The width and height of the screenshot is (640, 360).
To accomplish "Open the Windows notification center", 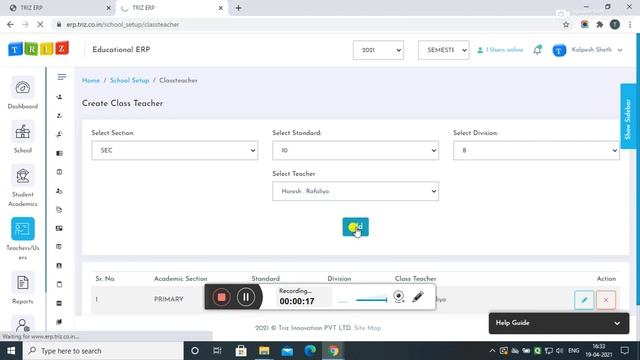I will click(x=624, y=351).
